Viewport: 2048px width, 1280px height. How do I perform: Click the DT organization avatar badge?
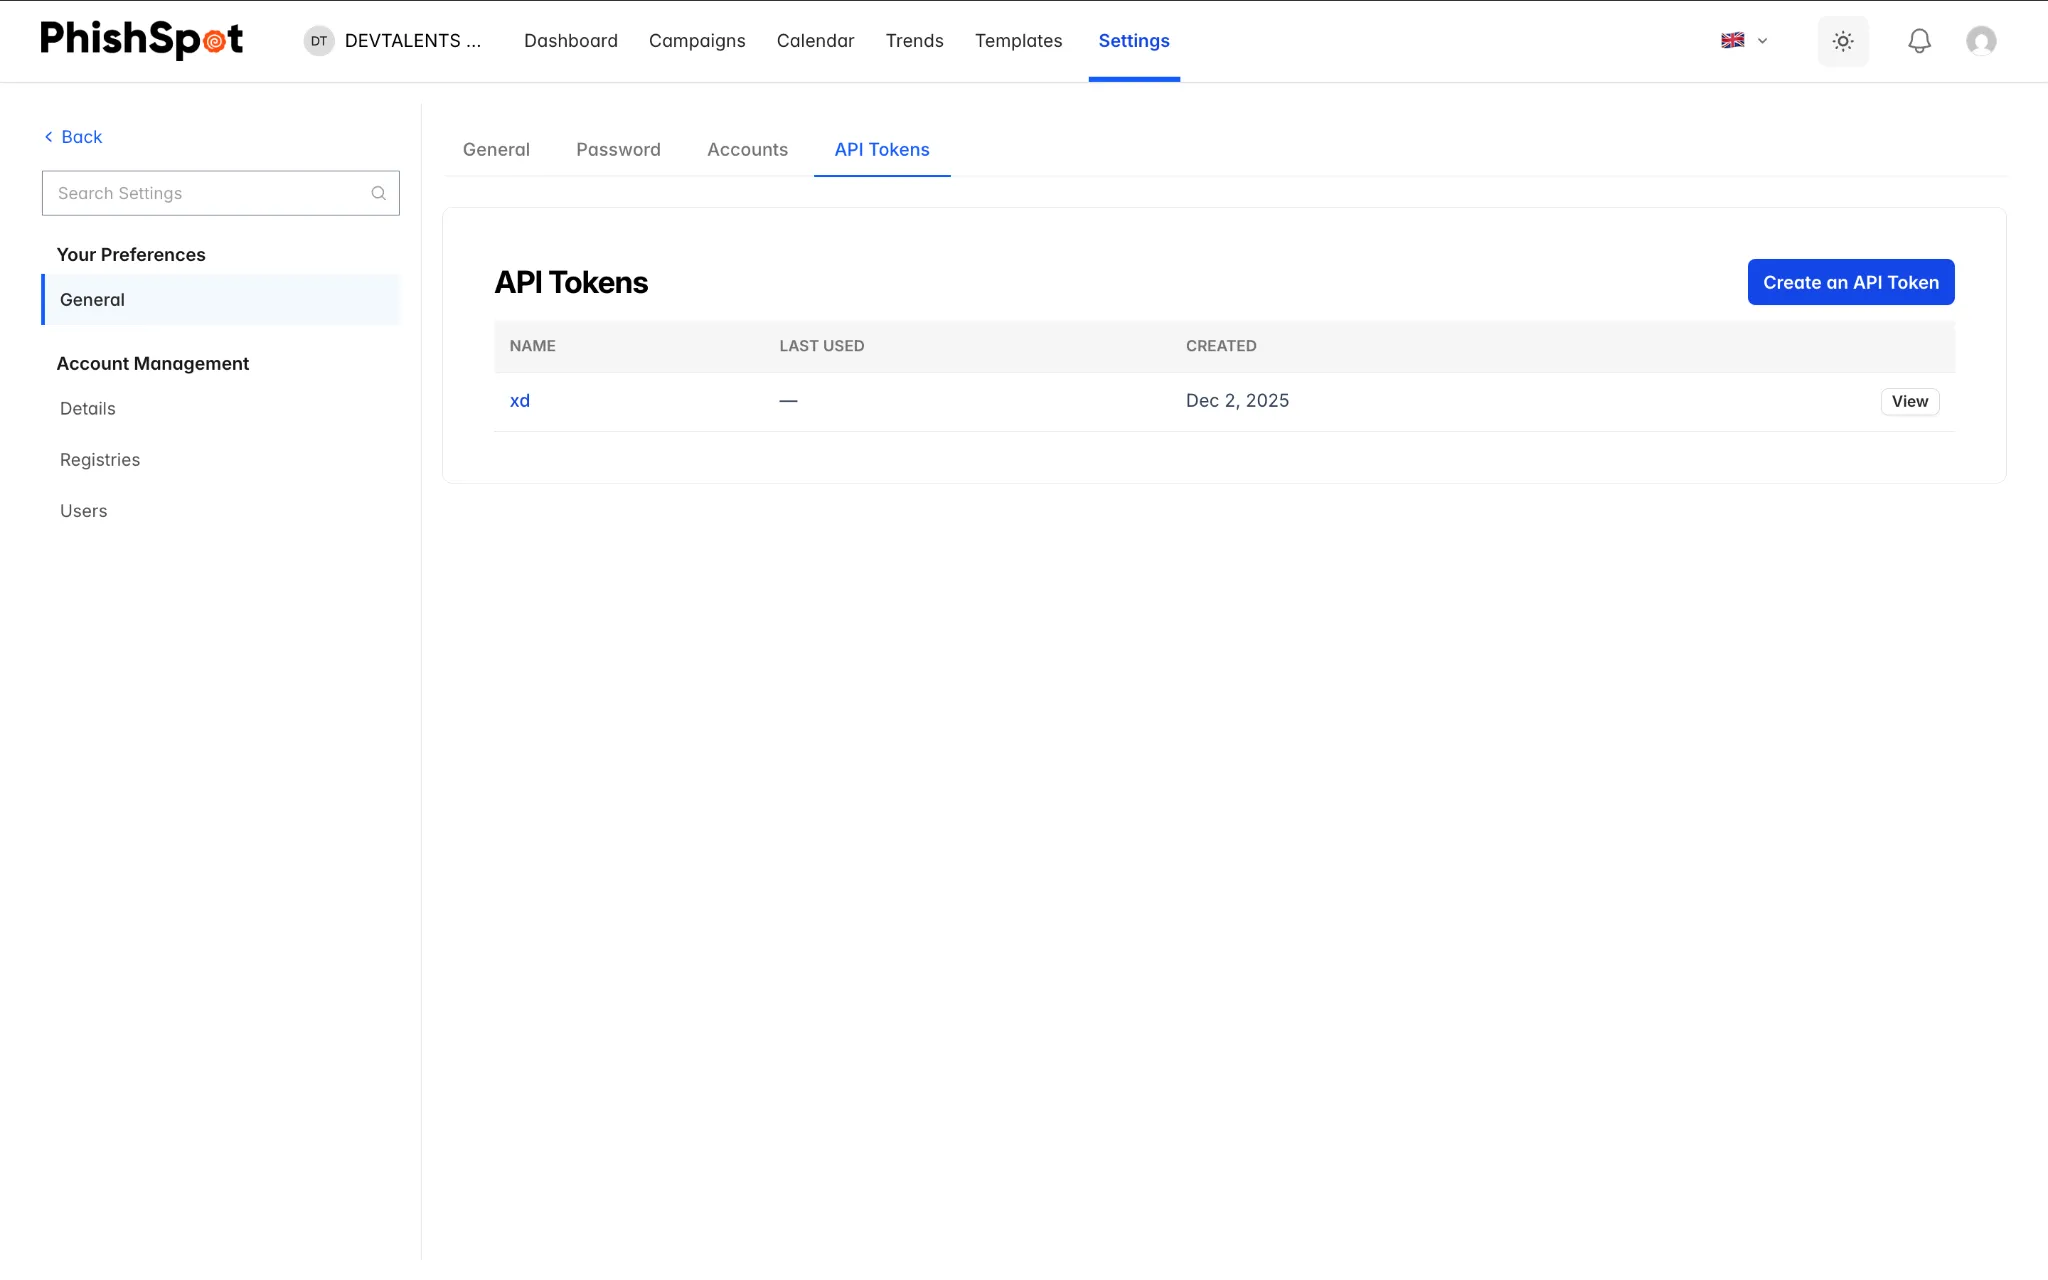(x=319, y=41)
